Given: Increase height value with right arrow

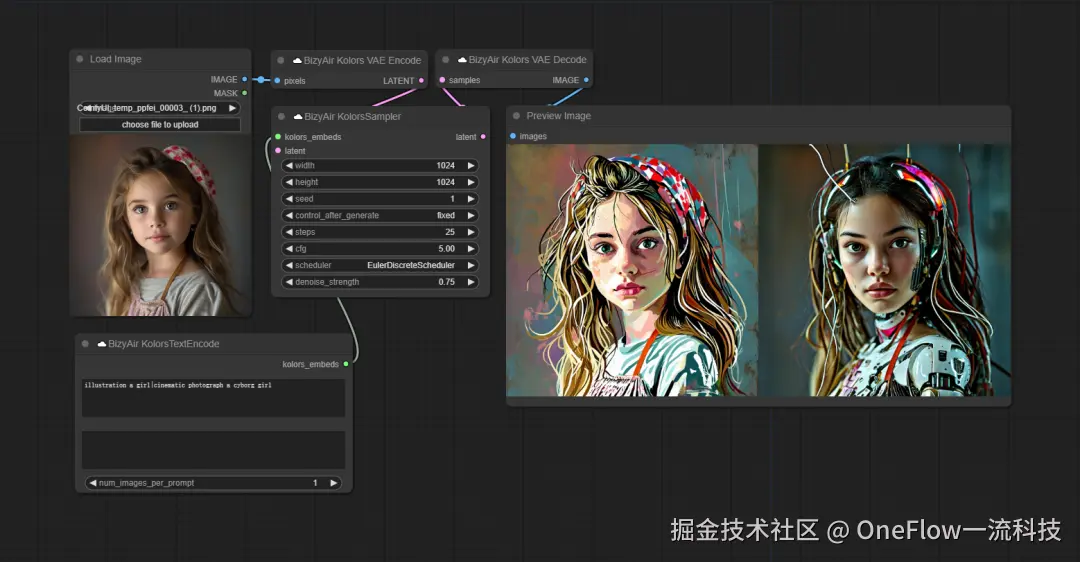Looking at the screenshot, I should point(471,182).
